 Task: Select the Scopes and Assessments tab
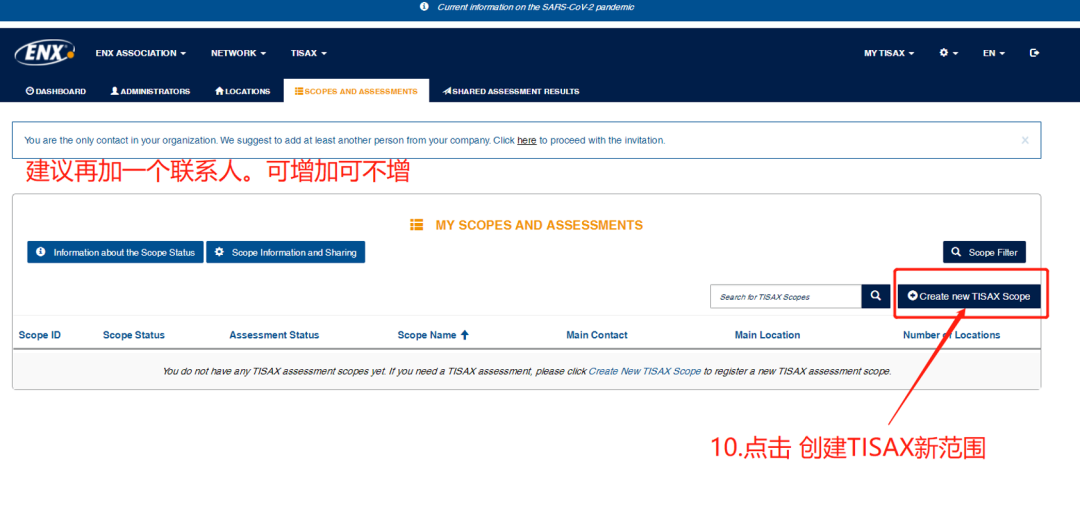pyautogui.click(x=356, y=91)
